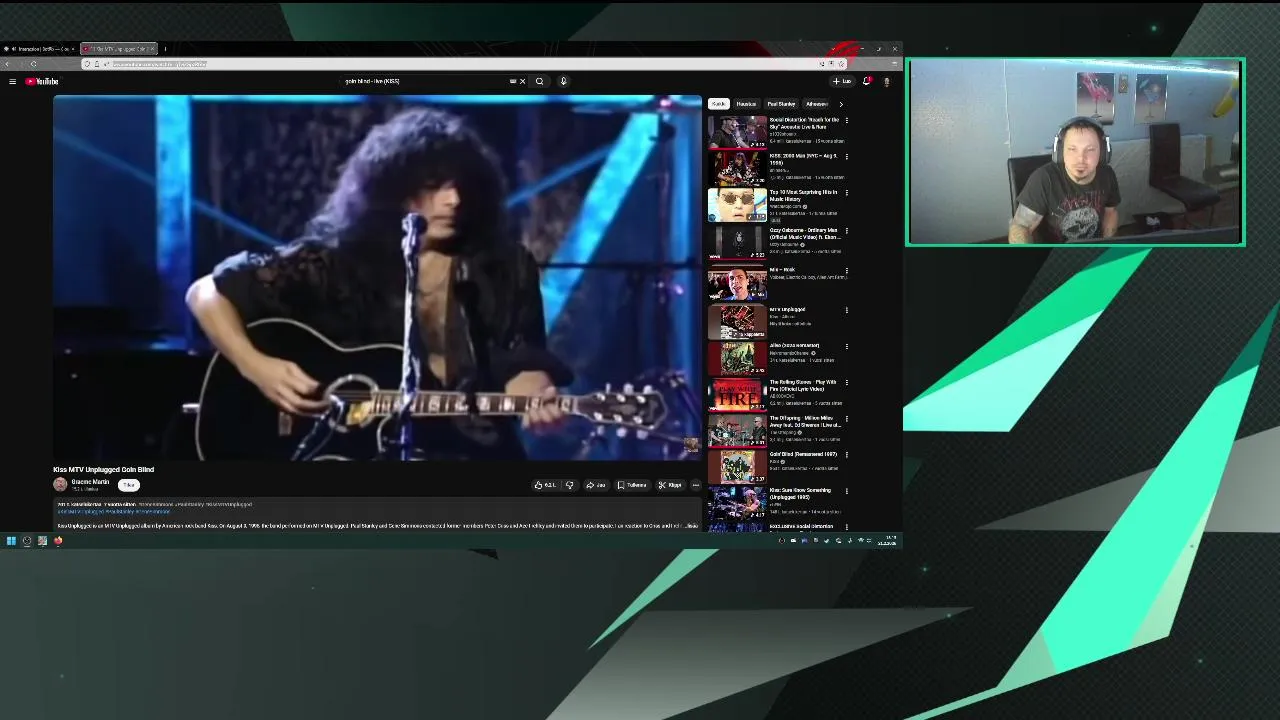The width and height of the screenshot is (1280, 720).
Task: Open KISS 2000 Man thumbnail
Action: click(x=737, y=168)
